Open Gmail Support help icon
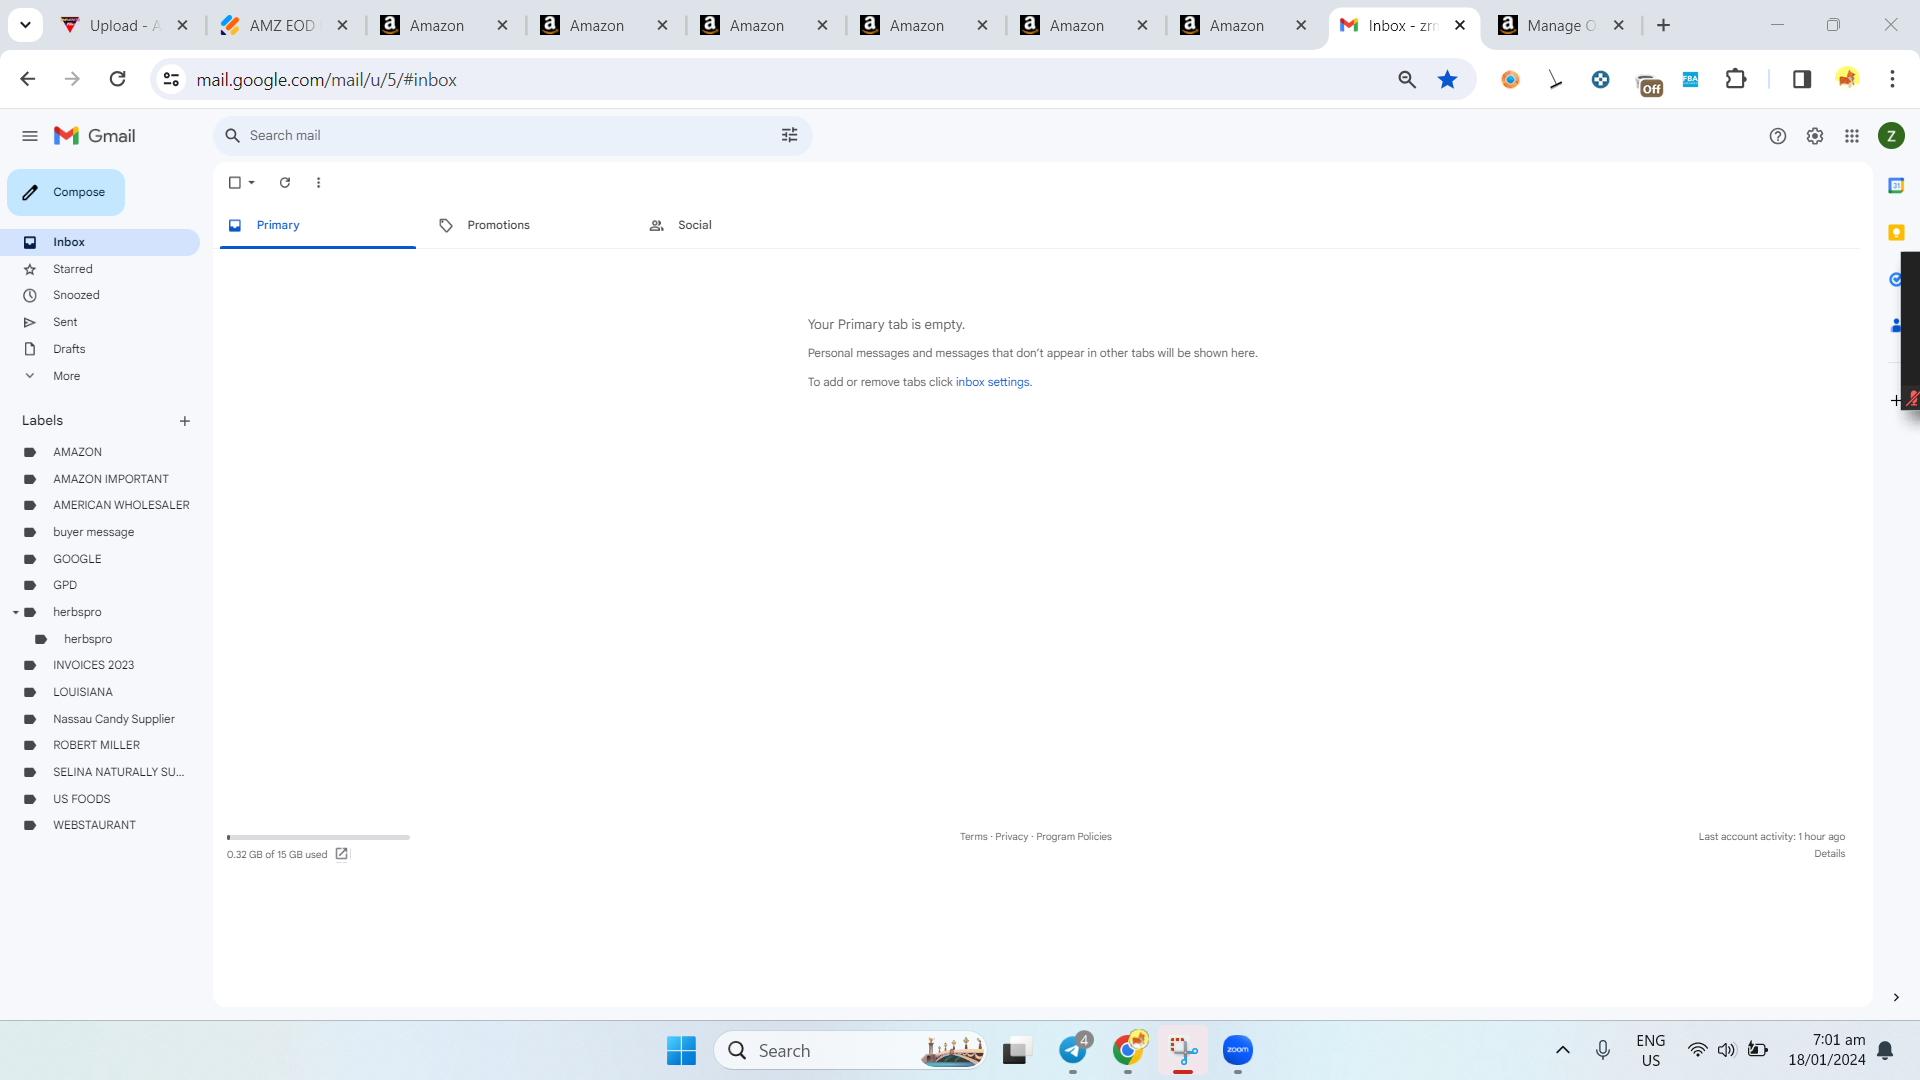The width and height of the screenshot is (1920, 1080). pyautogui.click(x=1777, y=136)
